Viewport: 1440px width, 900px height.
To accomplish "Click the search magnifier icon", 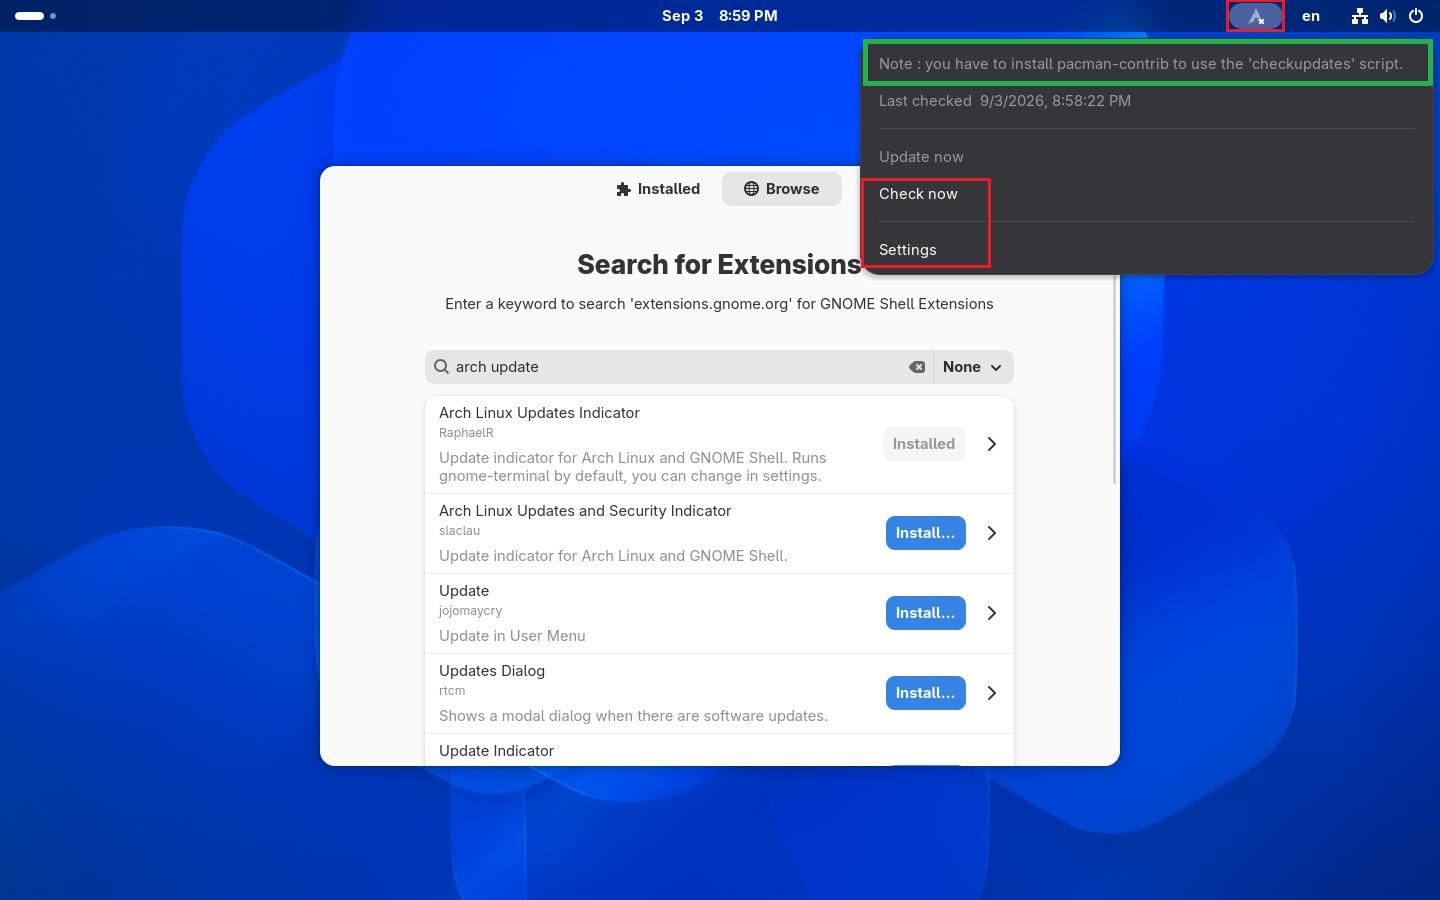I will coord(441,367).
